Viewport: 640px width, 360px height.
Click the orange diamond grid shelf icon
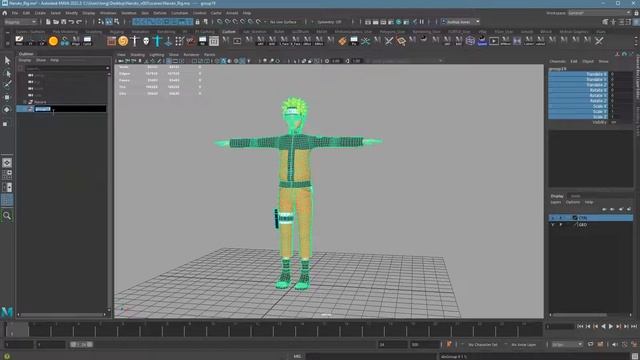pos(342,41)
